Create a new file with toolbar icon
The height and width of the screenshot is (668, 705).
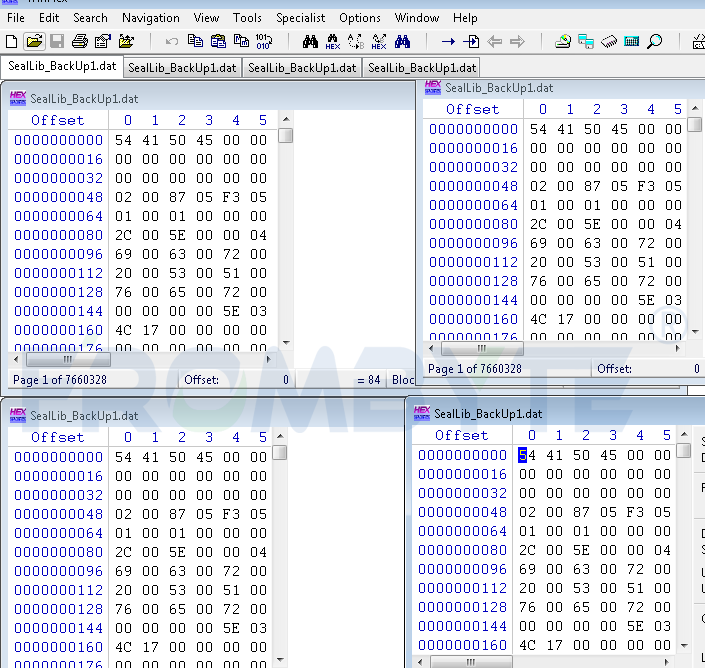click(11, 42)
